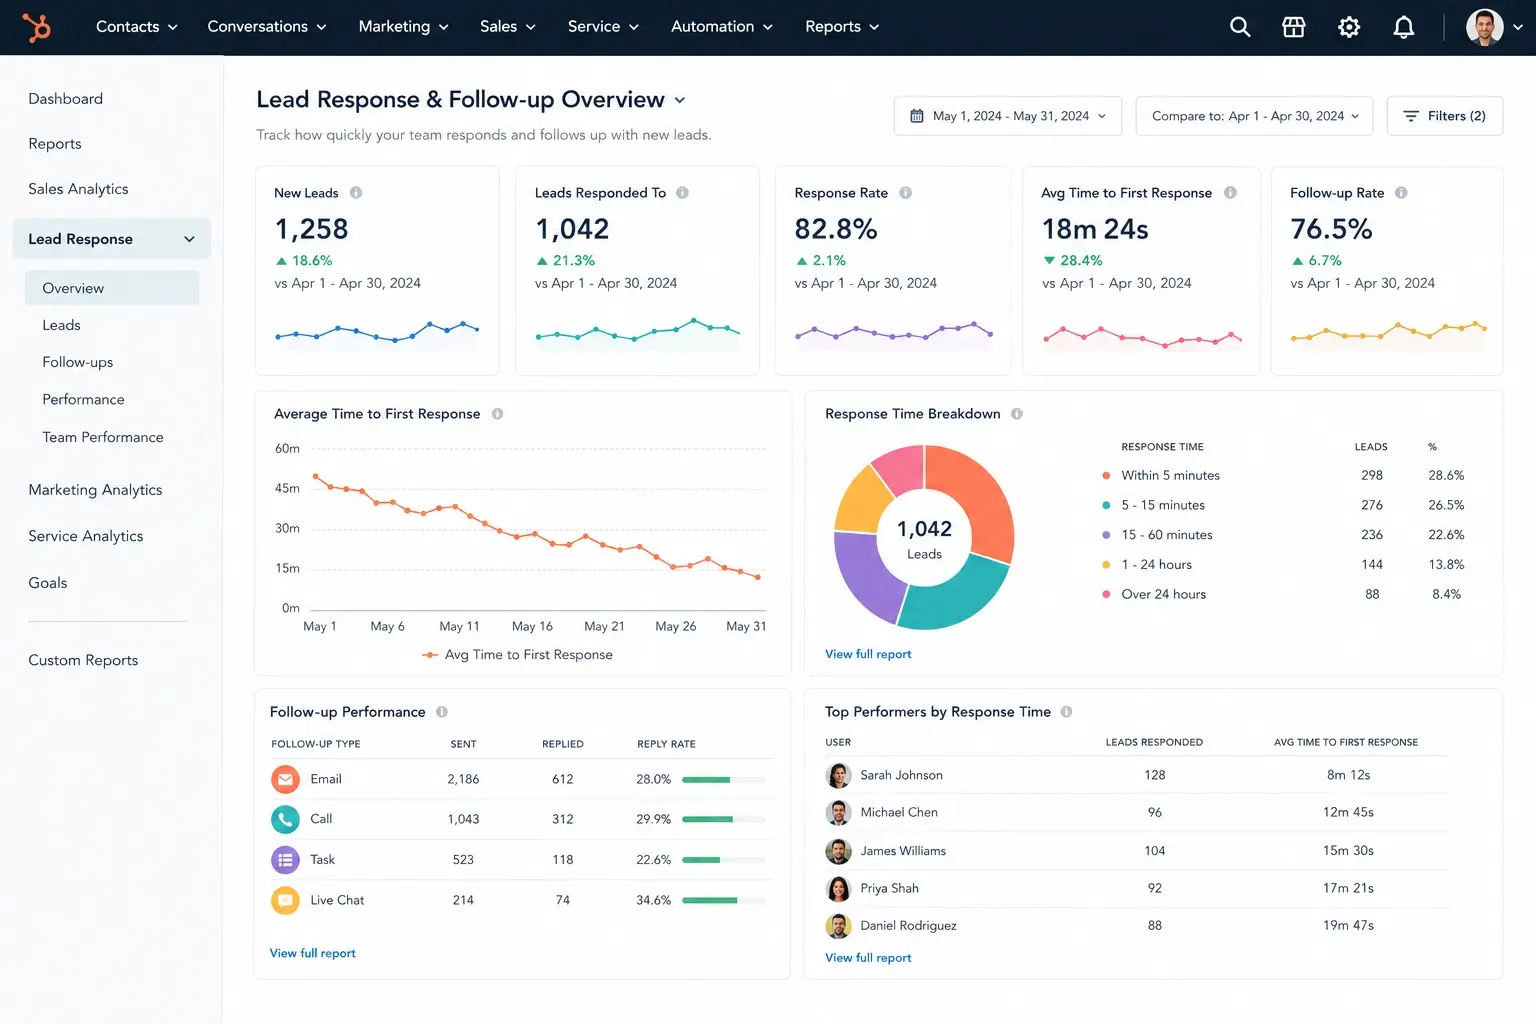This screenshot has width=1536, height=1024.
Task: Click info icon beside Follow-up Performance
Action: (442, 712)
